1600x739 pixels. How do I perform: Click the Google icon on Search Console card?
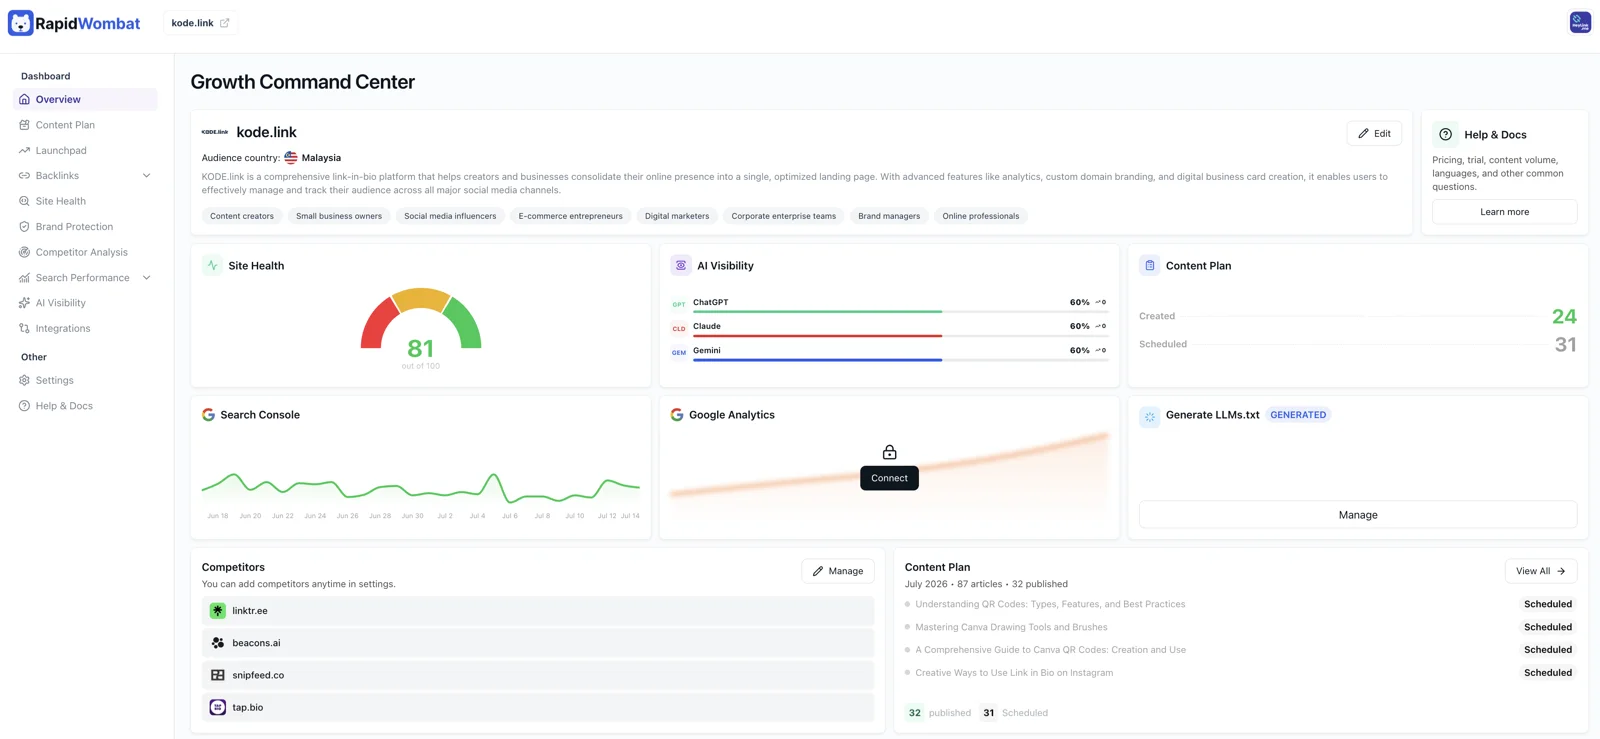[208, 414]
